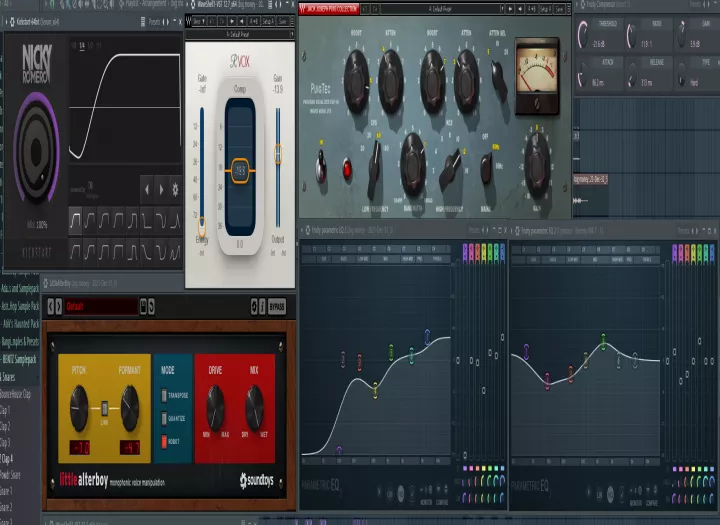Select BounceHouse Clap in the browser

15,394
